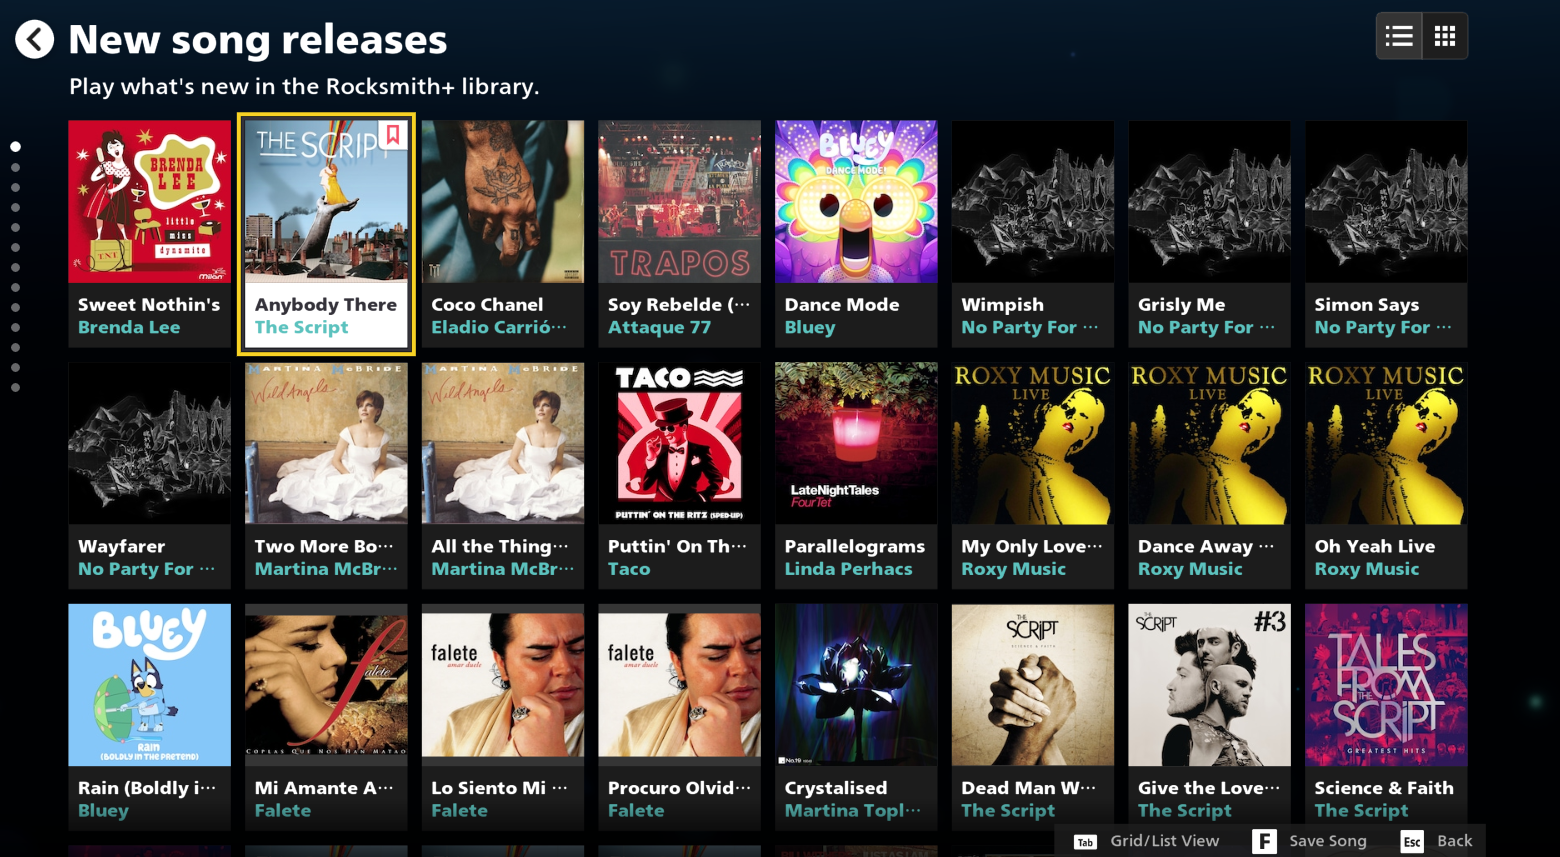Click the Grid/List View label

1165,841
